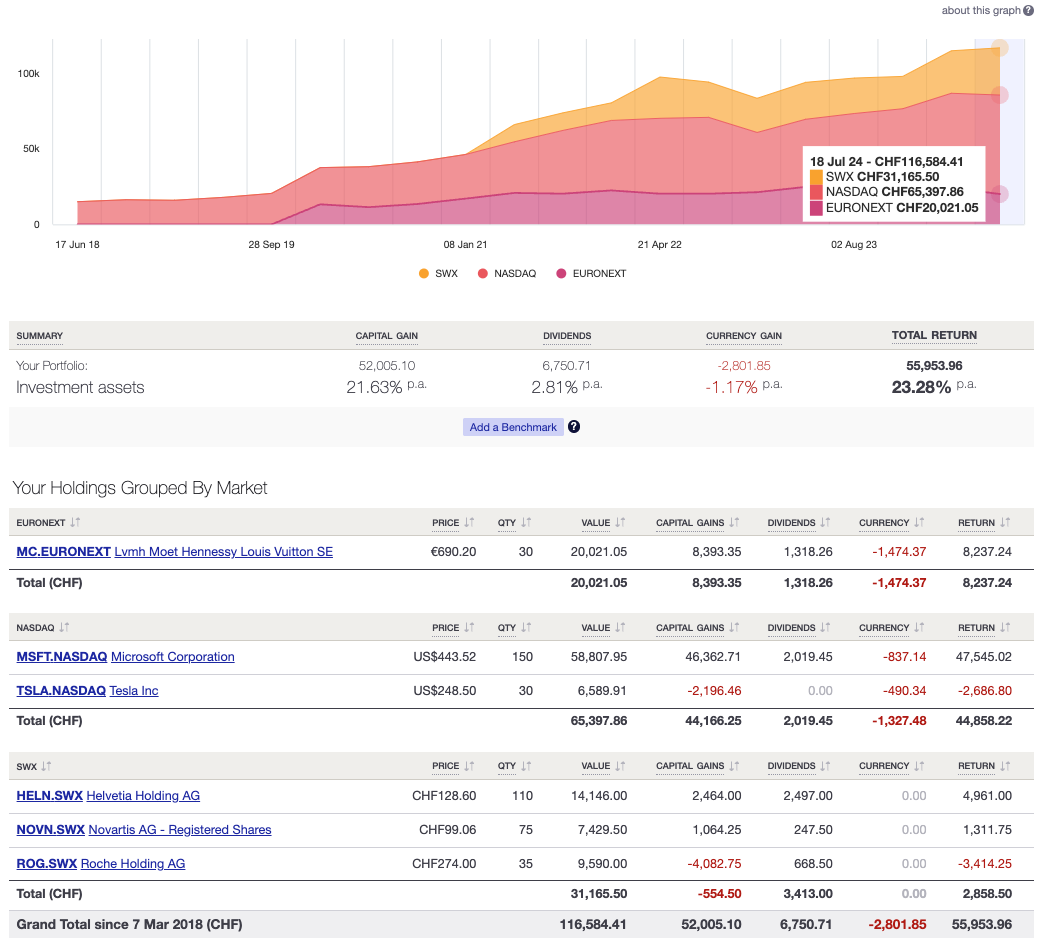Image resolution: width=1046 pixels, height=950 pixels.
Task: Click the highlighted SWX data point on the chart
Action: 999,46
